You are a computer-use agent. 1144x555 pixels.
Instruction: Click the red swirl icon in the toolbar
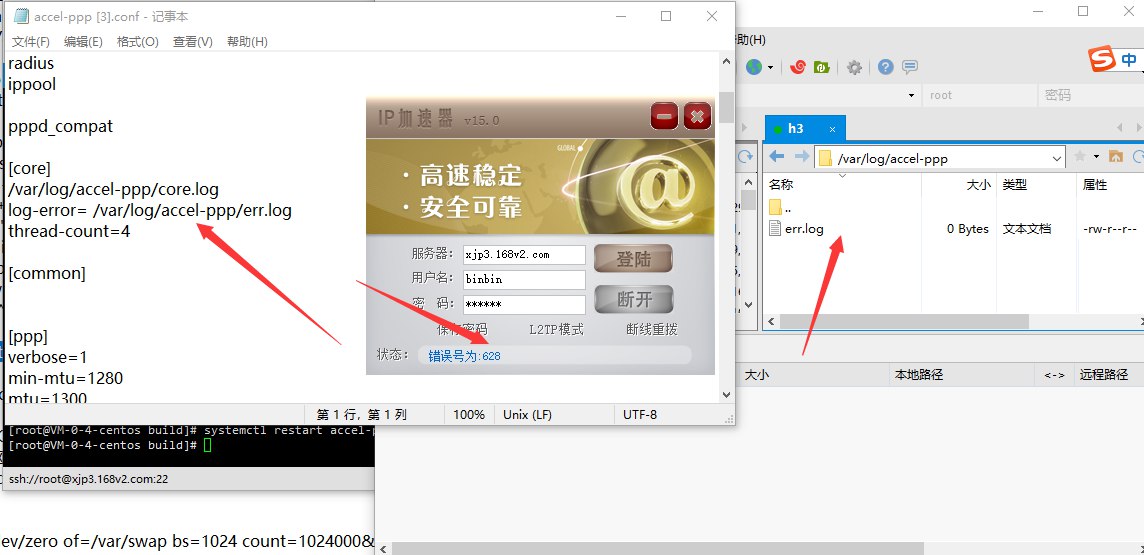pyautogui.click(x=797, y=67)
